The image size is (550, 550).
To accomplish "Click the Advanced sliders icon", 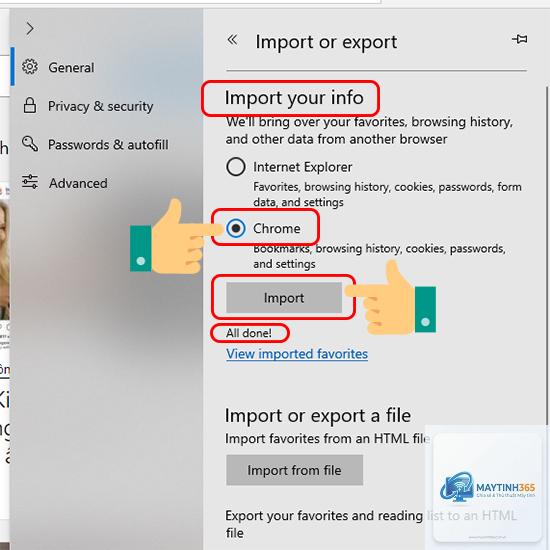I will 30,182.
